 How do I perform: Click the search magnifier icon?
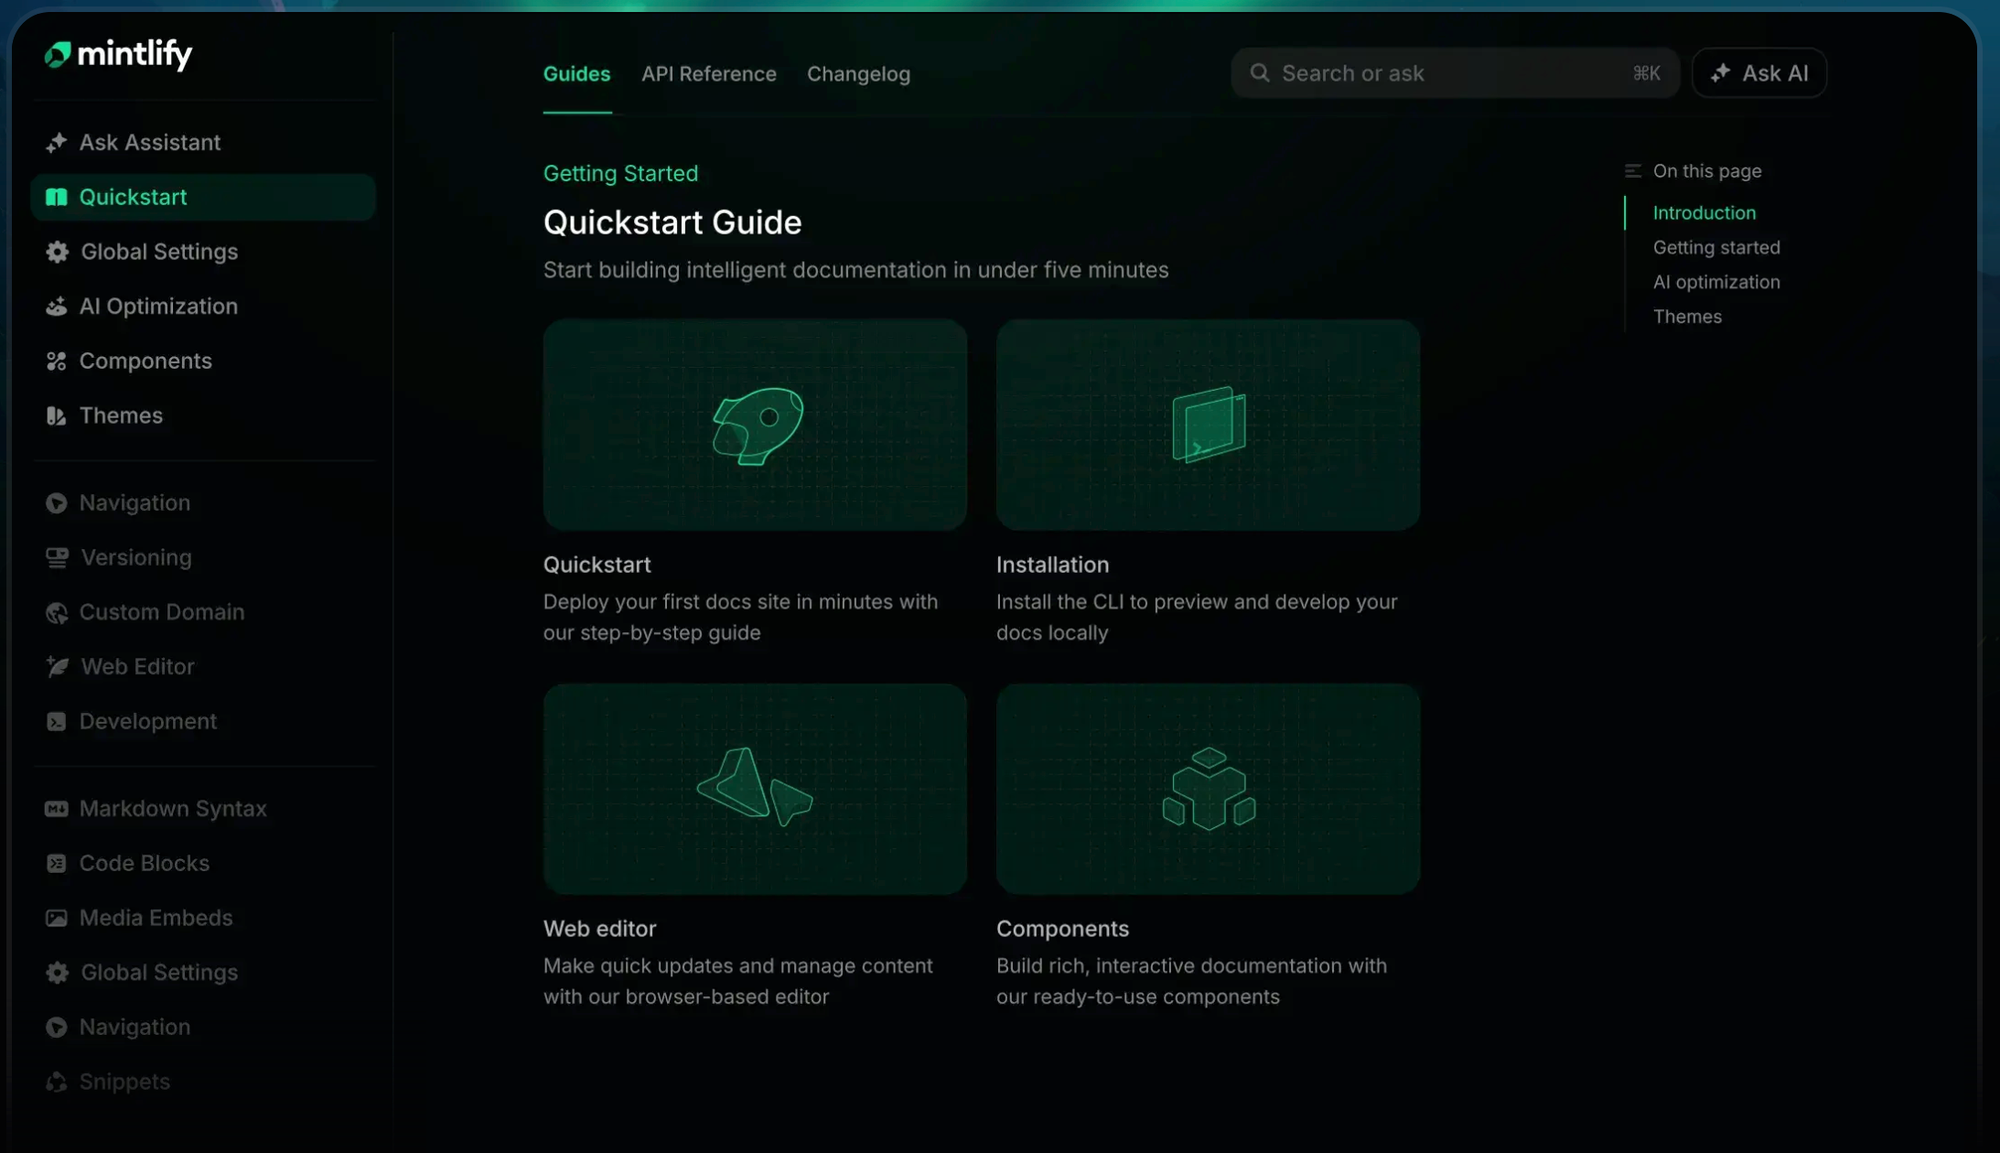tap(1260, 73)
